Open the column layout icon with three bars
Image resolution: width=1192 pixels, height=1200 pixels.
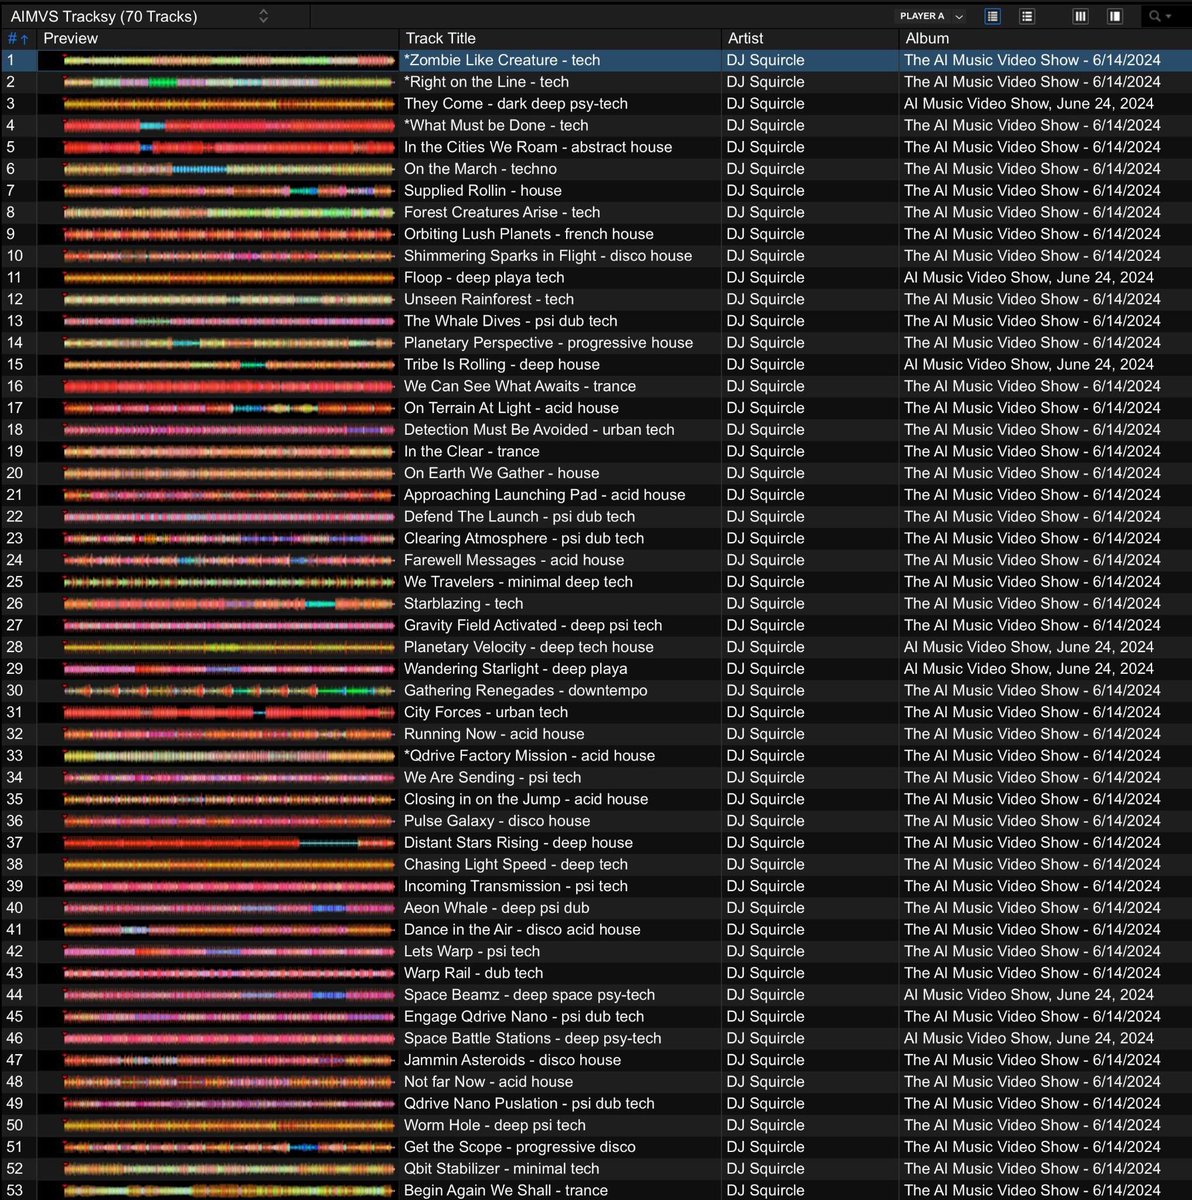click(1080, 16)
